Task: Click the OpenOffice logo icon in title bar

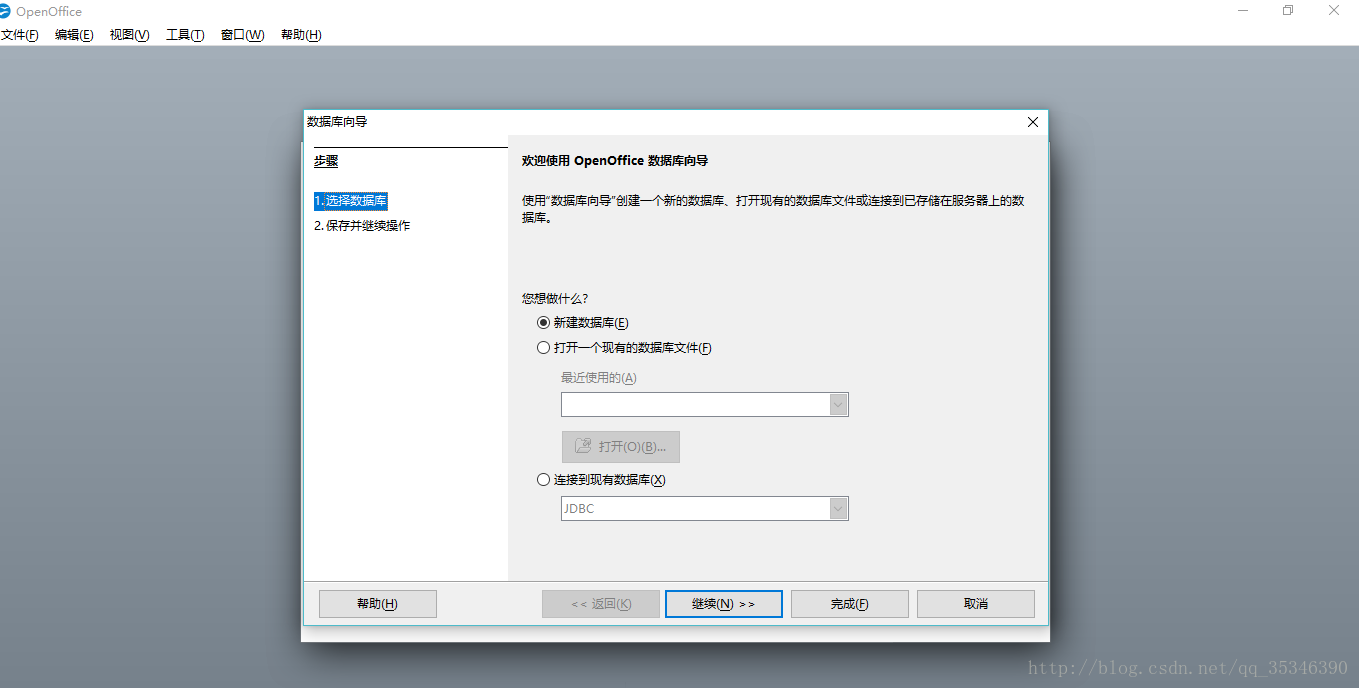Action: click(x=6, y=11)
